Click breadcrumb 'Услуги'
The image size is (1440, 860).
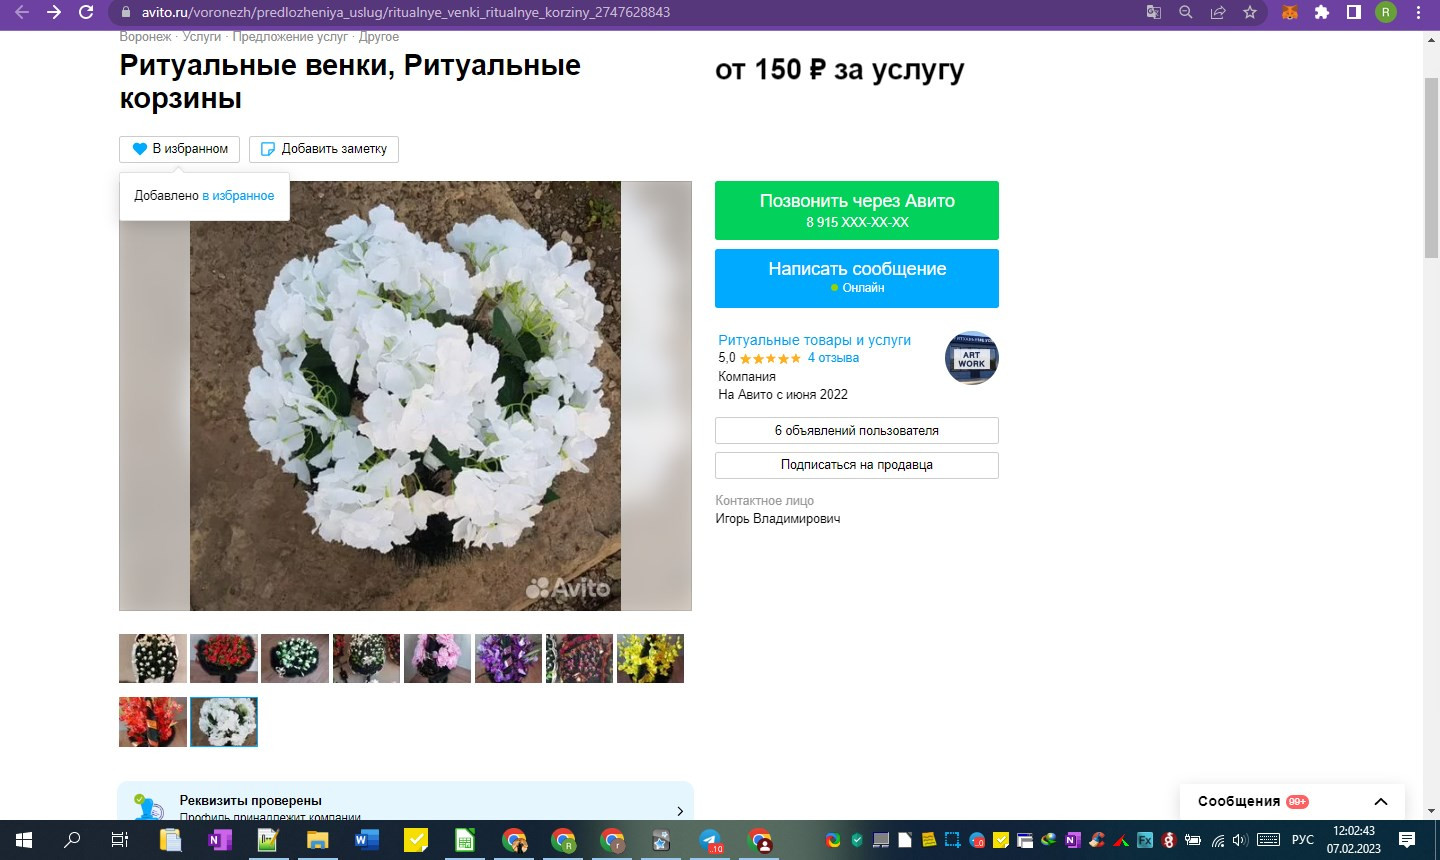(202, 37)
